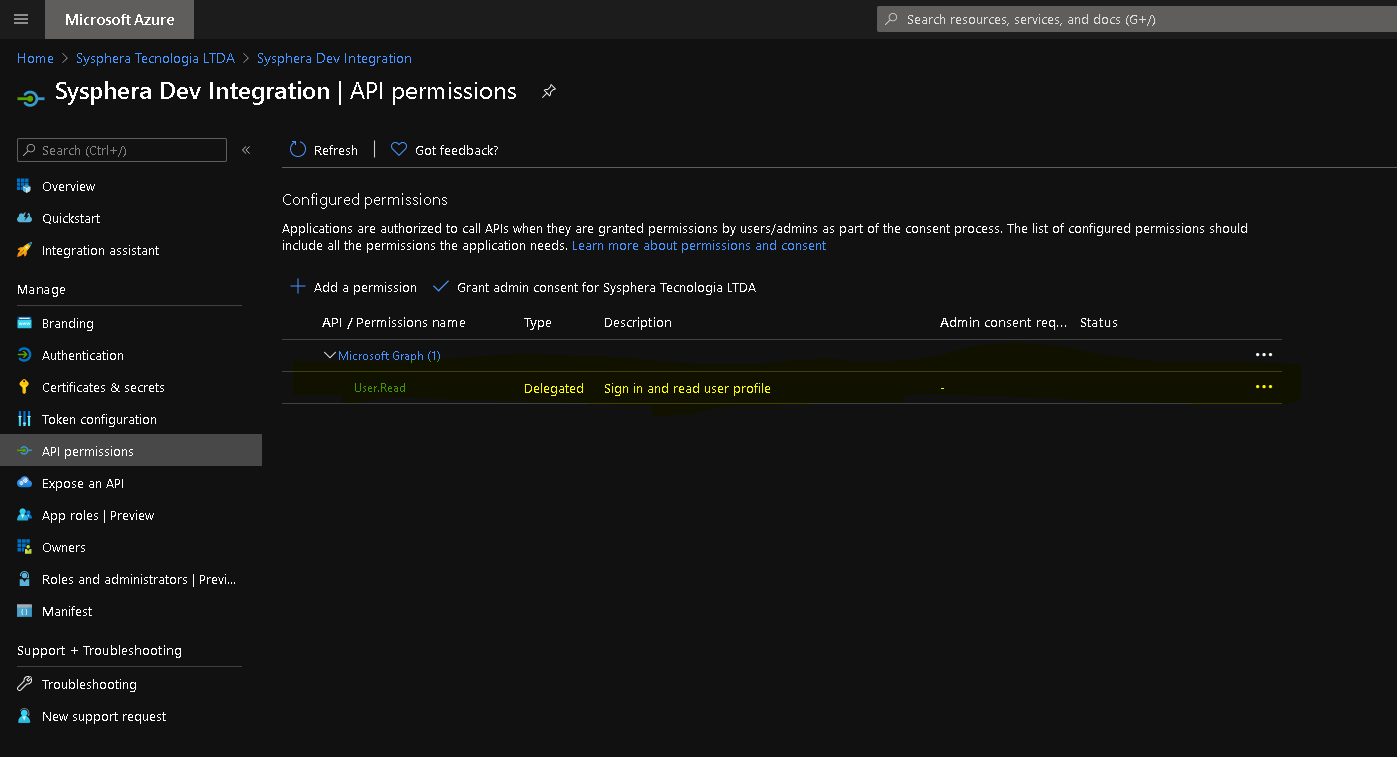
Task: Open more options for User.Read row
Action: click(1264, 387)
